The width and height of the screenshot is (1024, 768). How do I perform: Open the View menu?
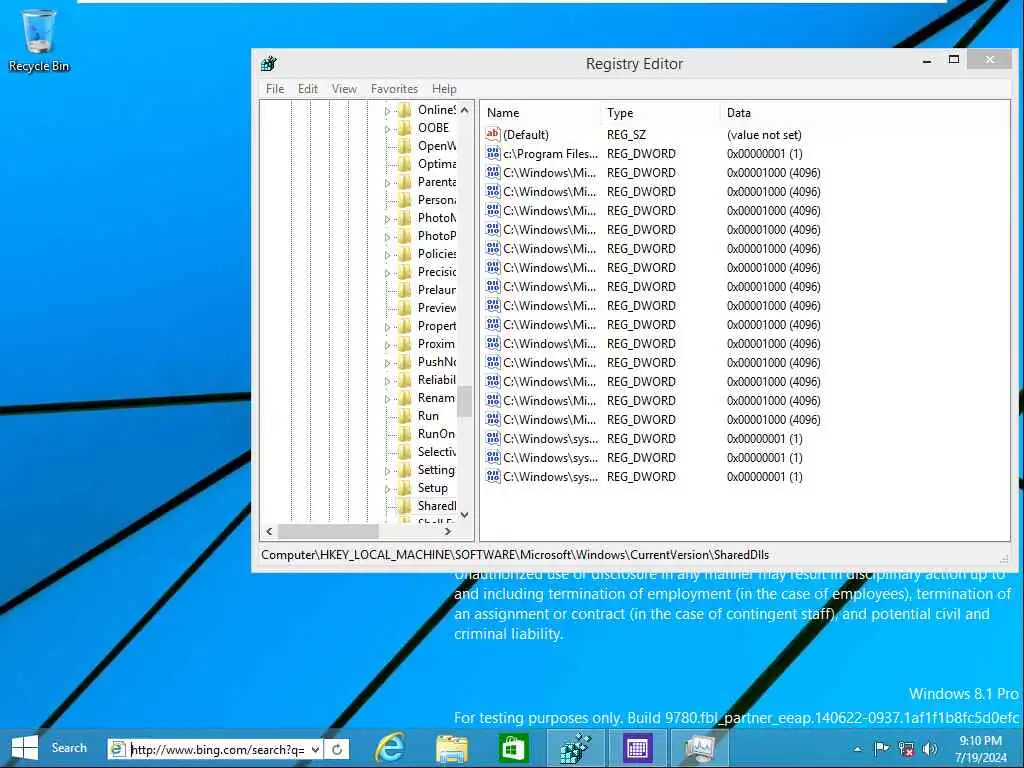344,89
